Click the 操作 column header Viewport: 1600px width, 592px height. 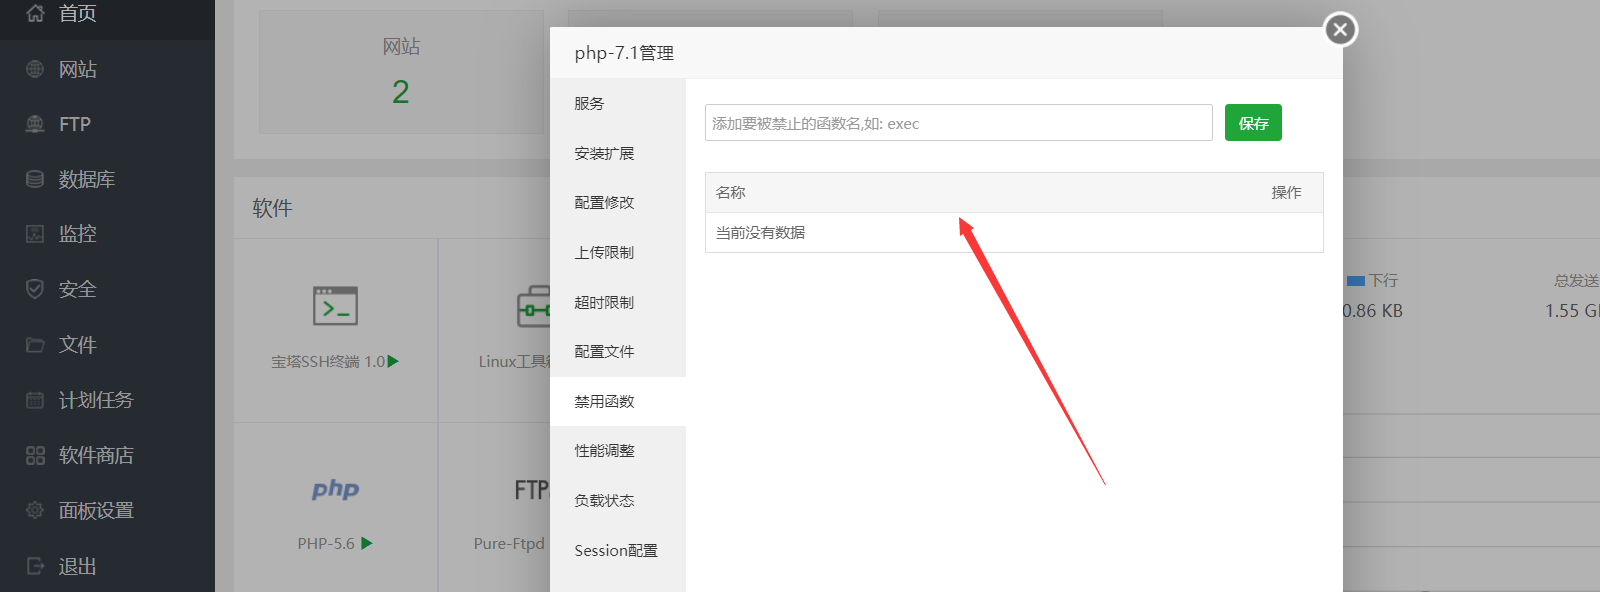click(1286, 192)
